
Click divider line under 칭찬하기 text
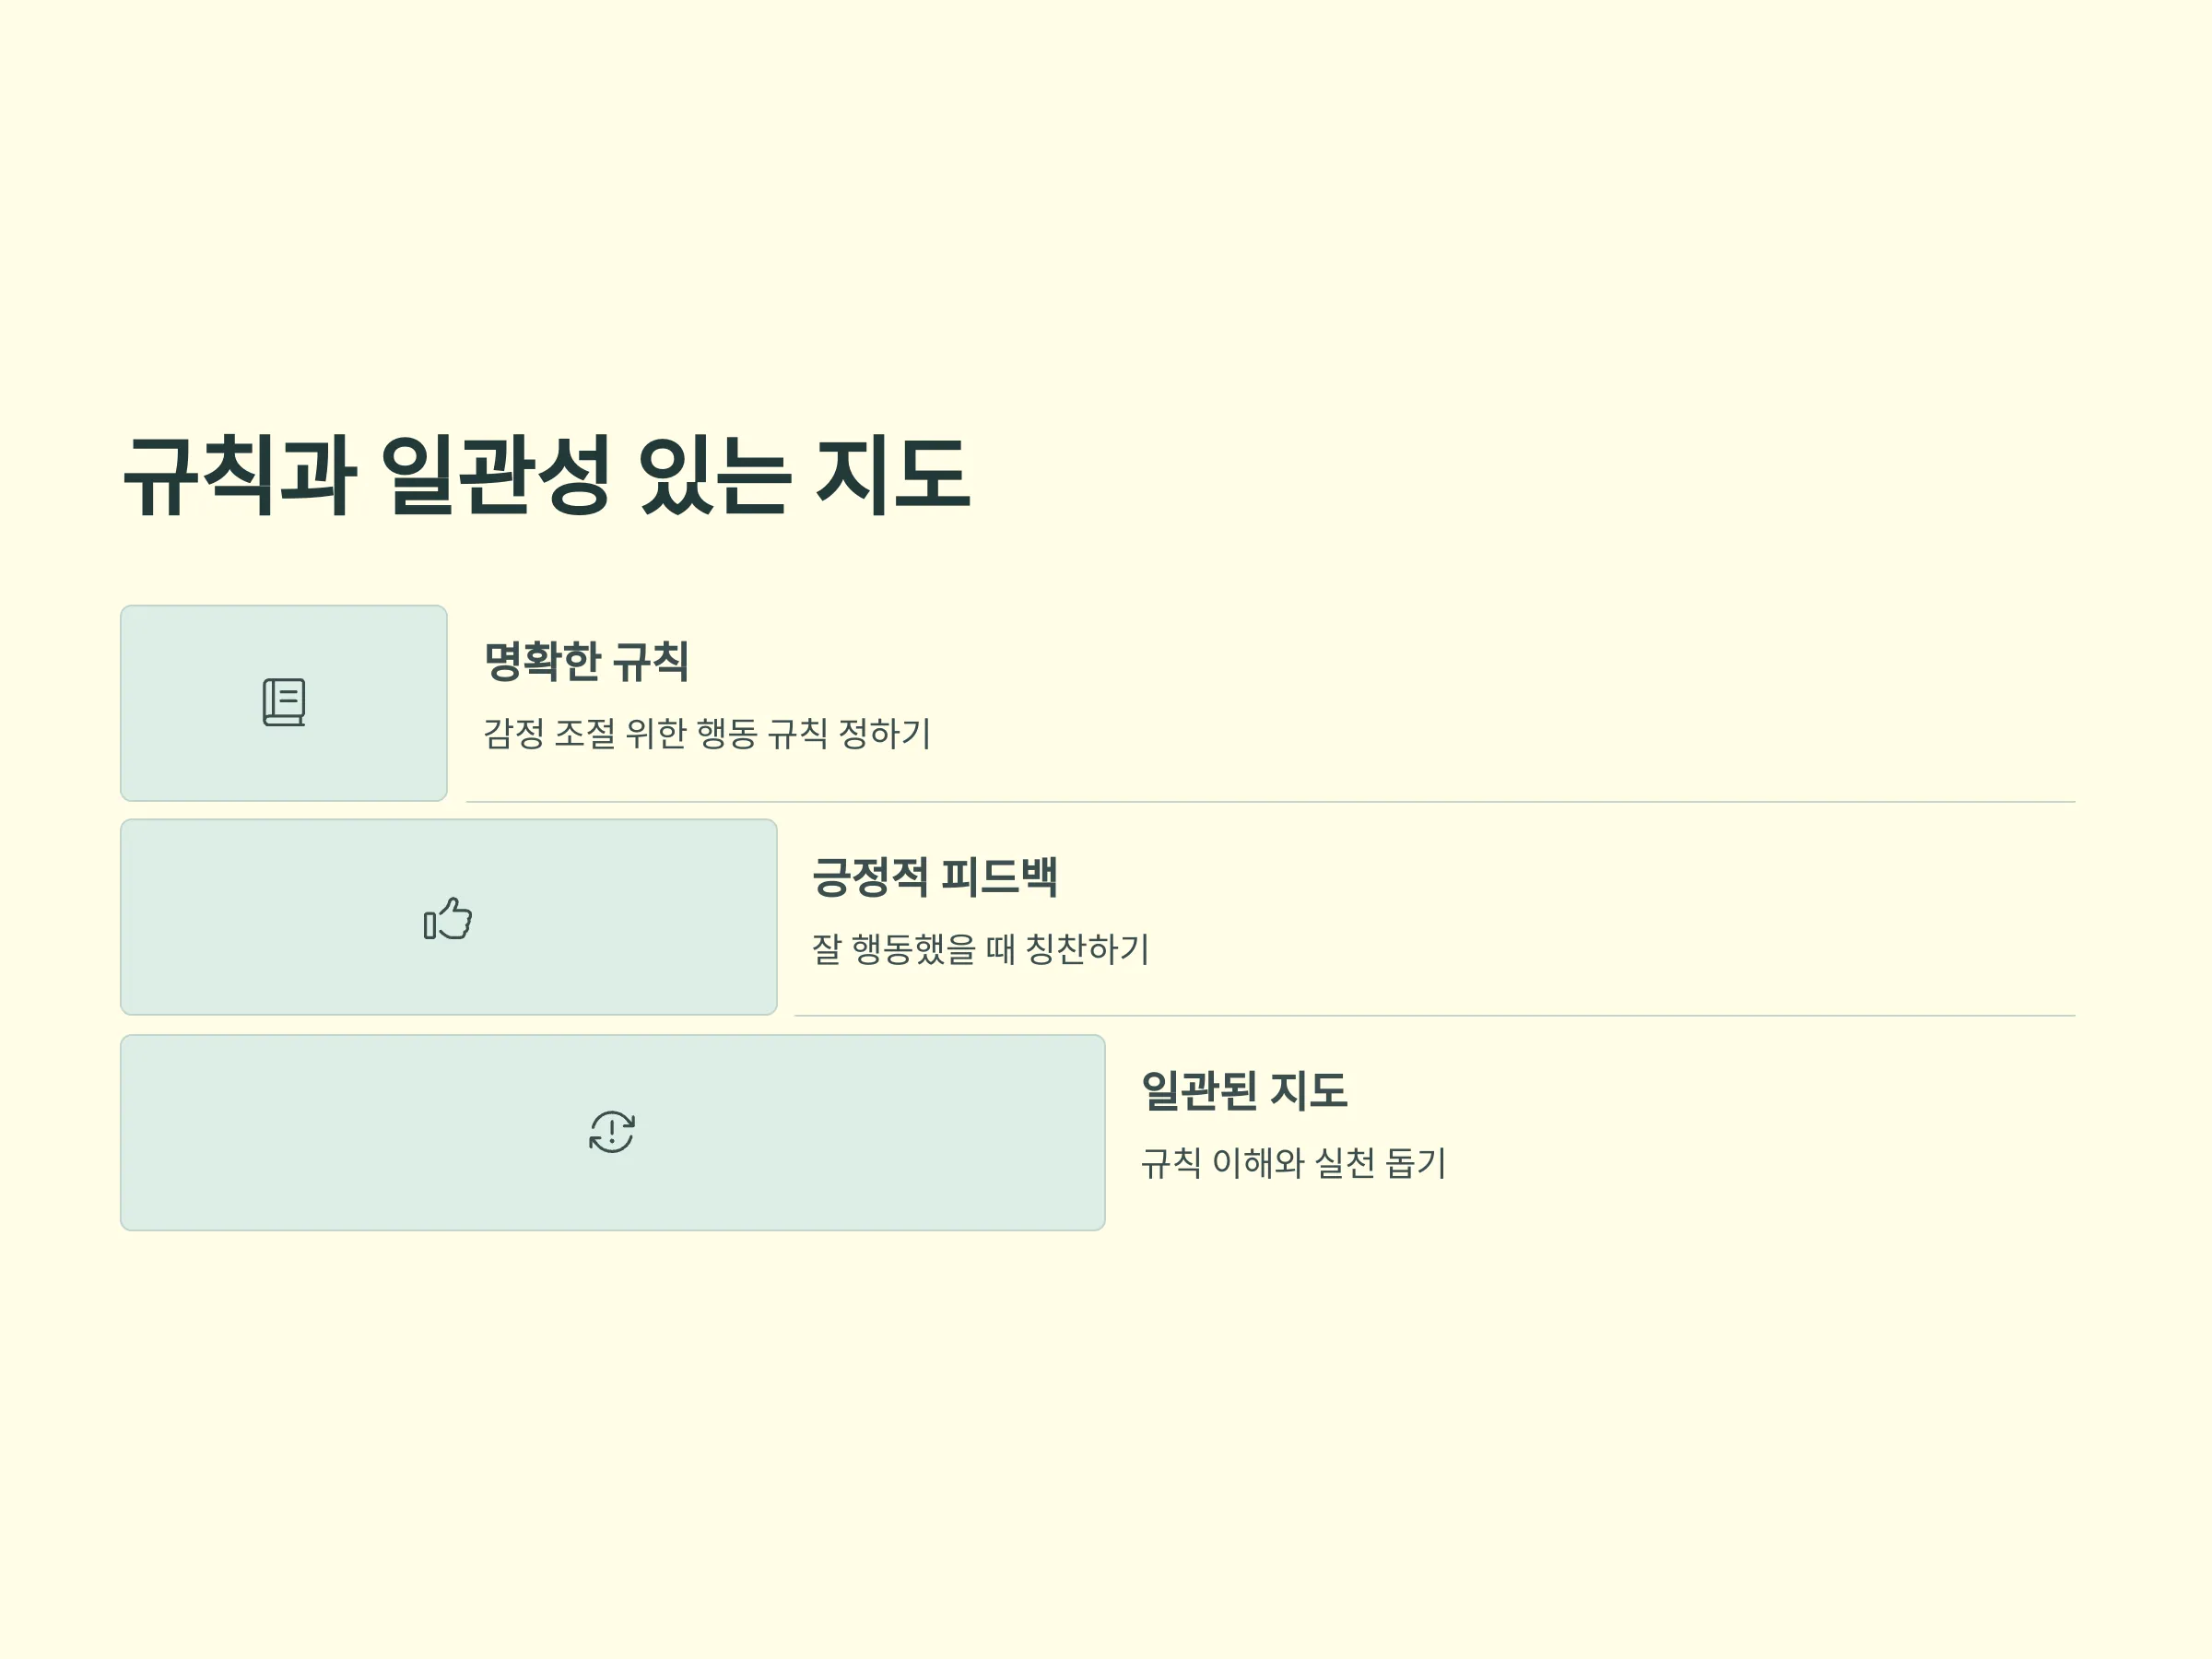tap(1435, 1016)
